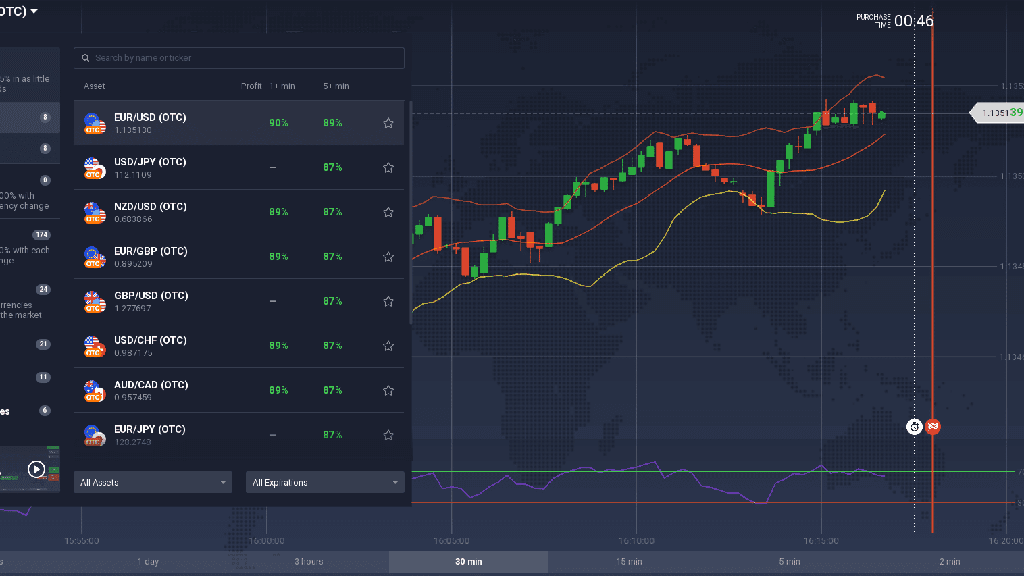
Task: Click USD/JPY 5 min profit 87%
Action: click(332, 168)
